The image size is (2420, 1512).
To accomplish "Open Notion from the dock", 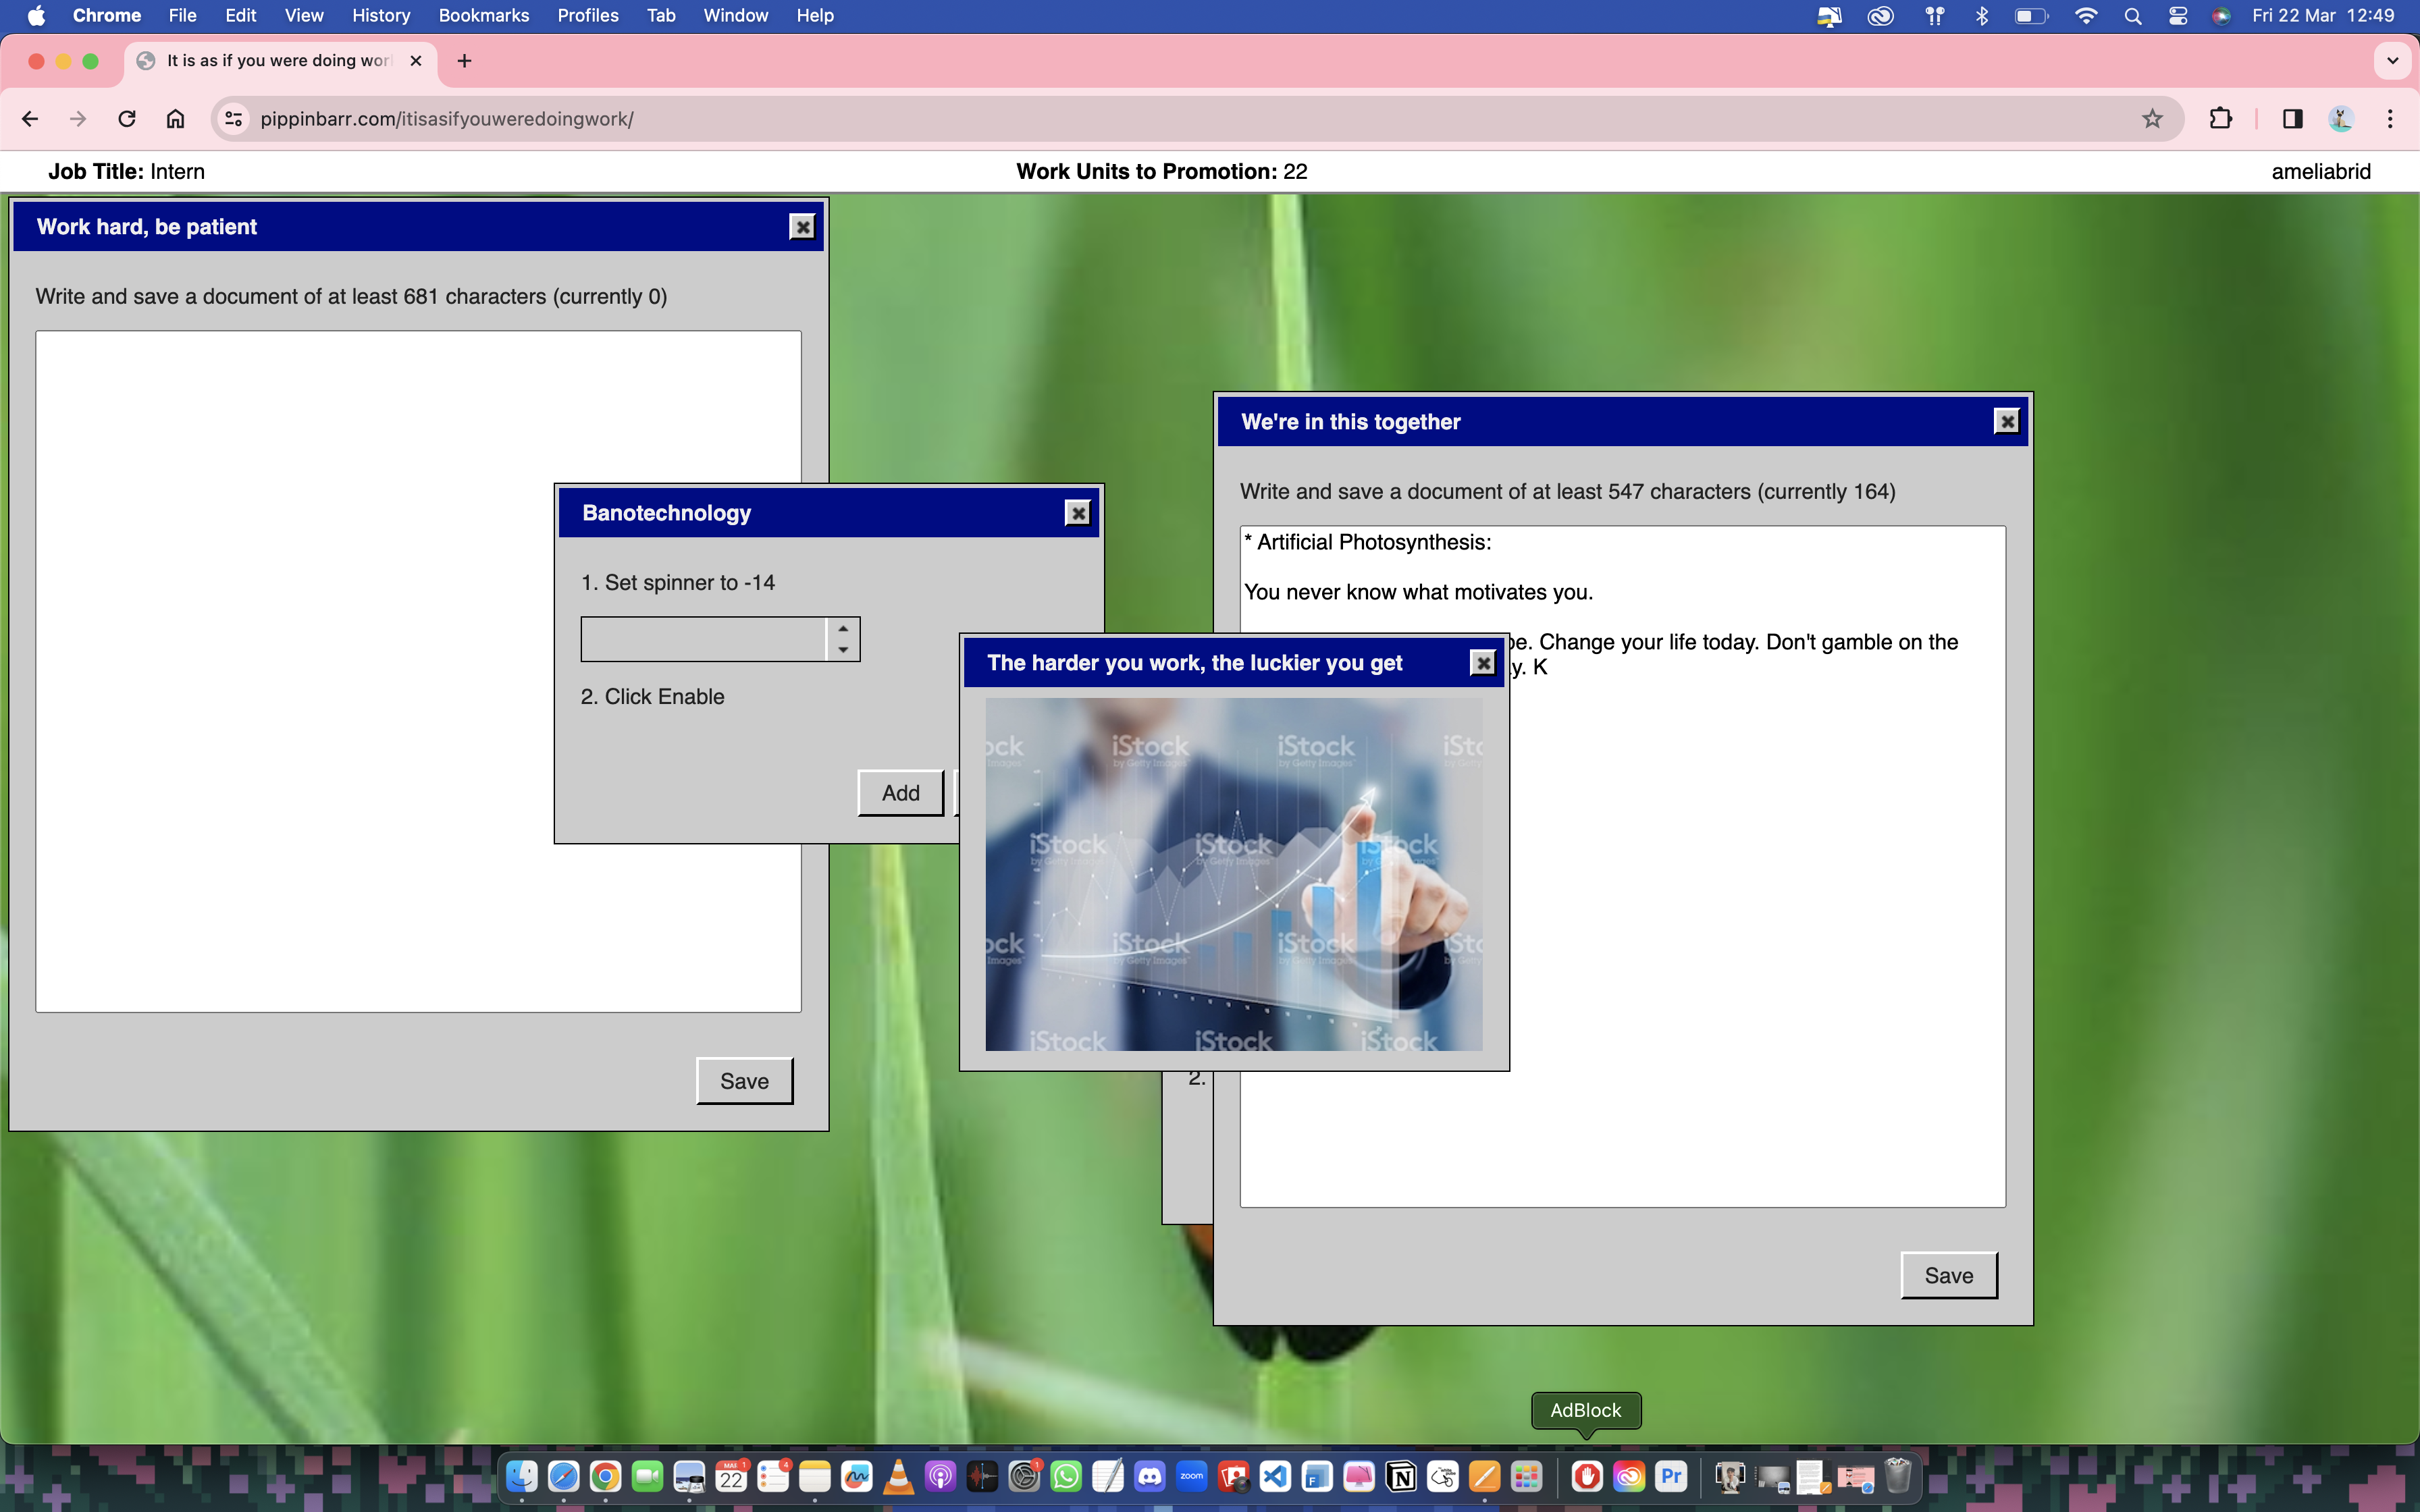I will 1401,1476.
